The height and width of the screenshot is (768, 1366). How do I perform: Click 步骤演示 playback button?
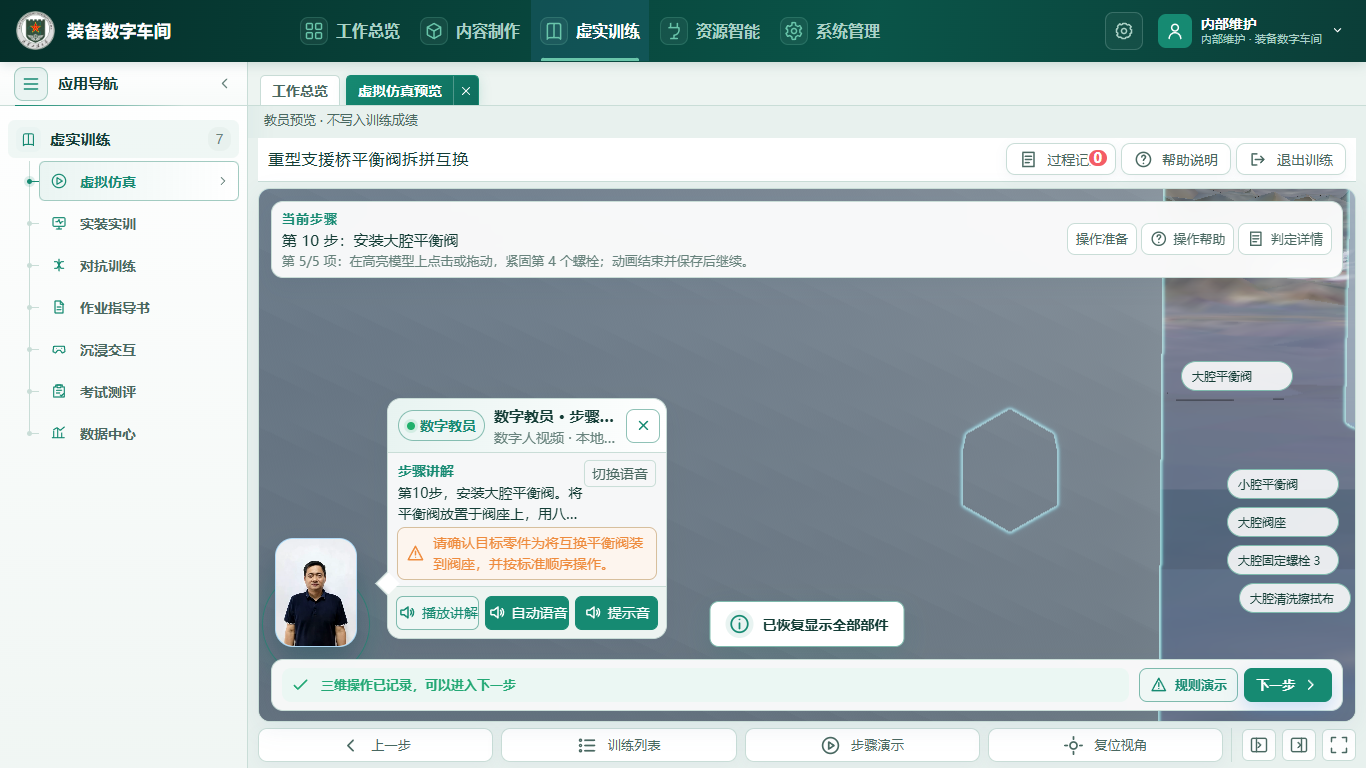point(862,745)
